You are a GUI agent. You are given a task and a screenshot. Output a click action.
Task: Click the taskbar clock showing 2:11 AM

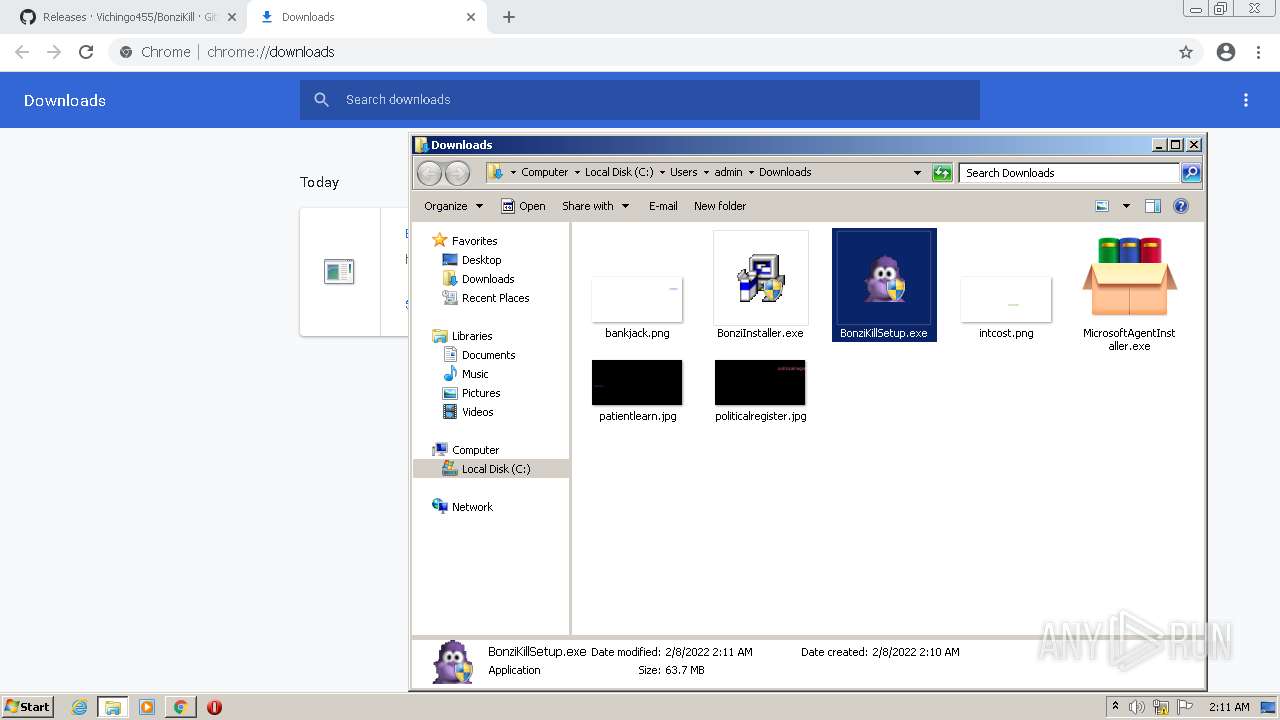click(x=1229, y=707)
